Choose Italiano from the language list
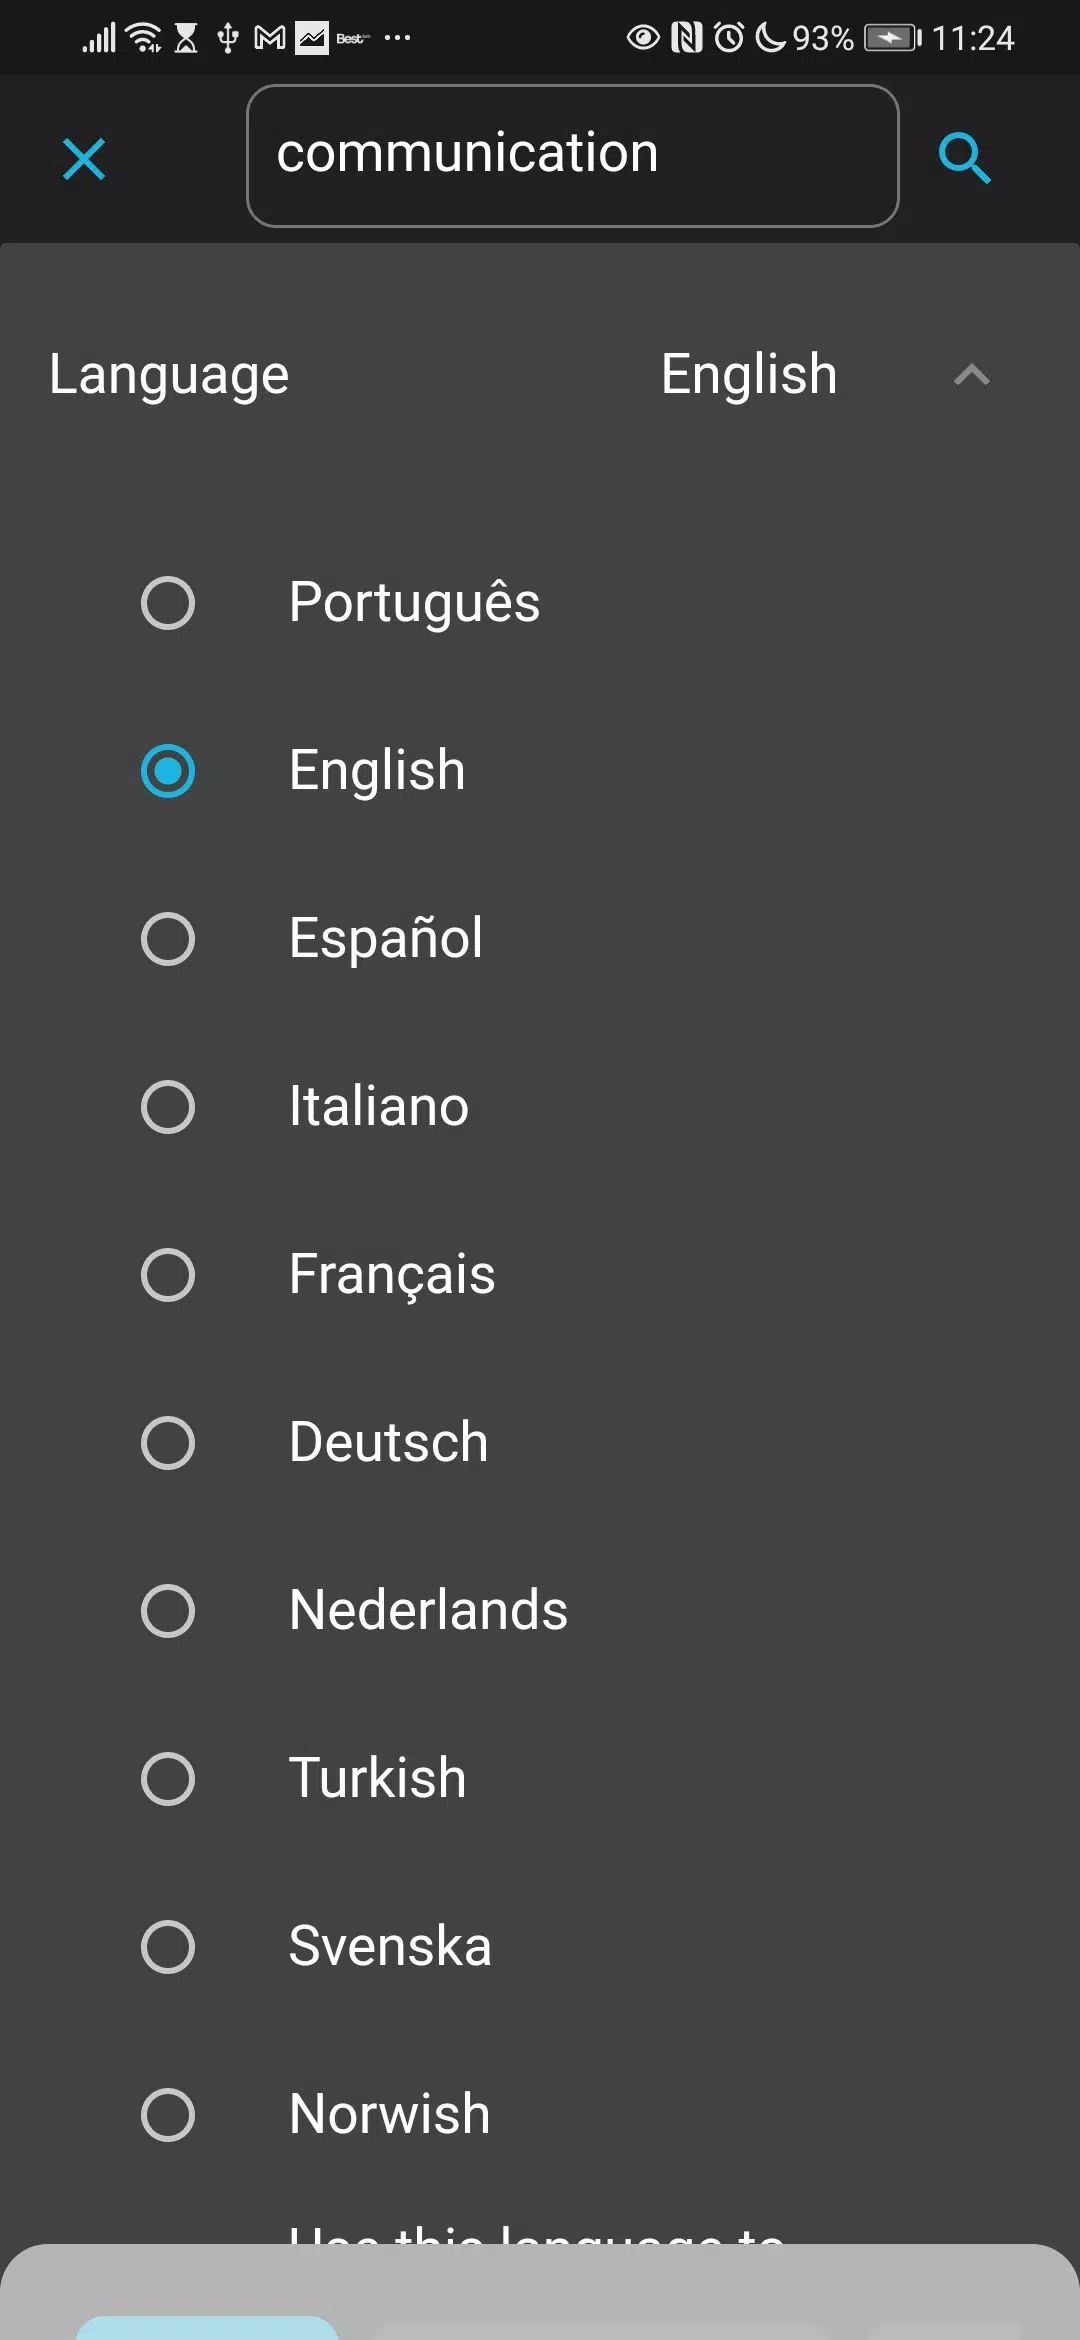 tap(379, 1106)
